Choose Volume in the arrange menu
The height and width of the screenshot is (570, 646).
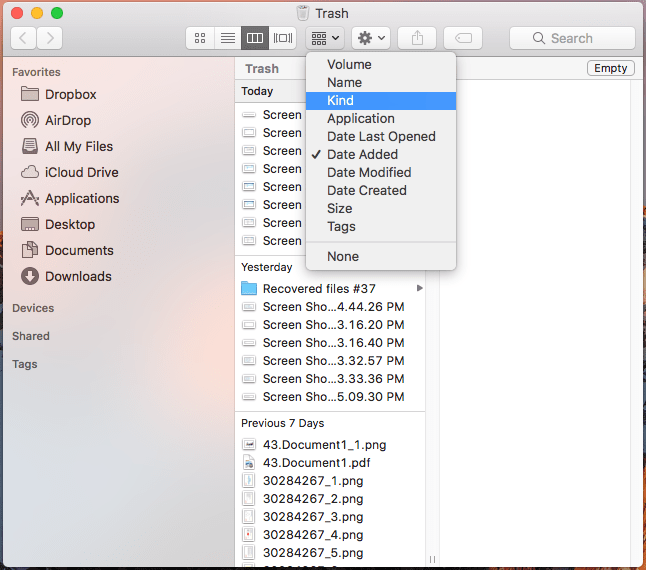pyautogui.click(x=381, y=64)
